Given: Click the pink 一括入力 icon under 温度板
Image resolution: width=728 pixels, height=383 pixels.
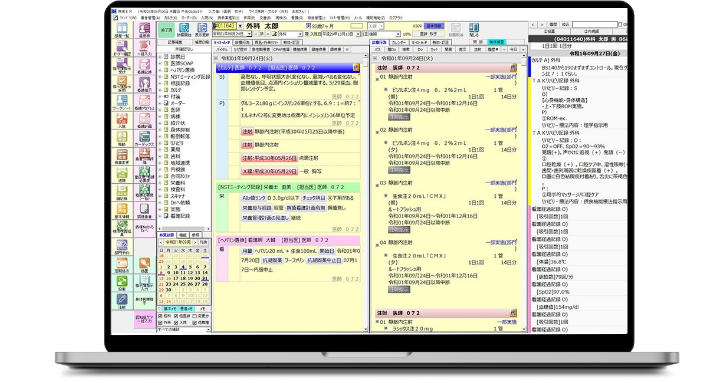Looking at the screenshot, I should pos(144,49).
